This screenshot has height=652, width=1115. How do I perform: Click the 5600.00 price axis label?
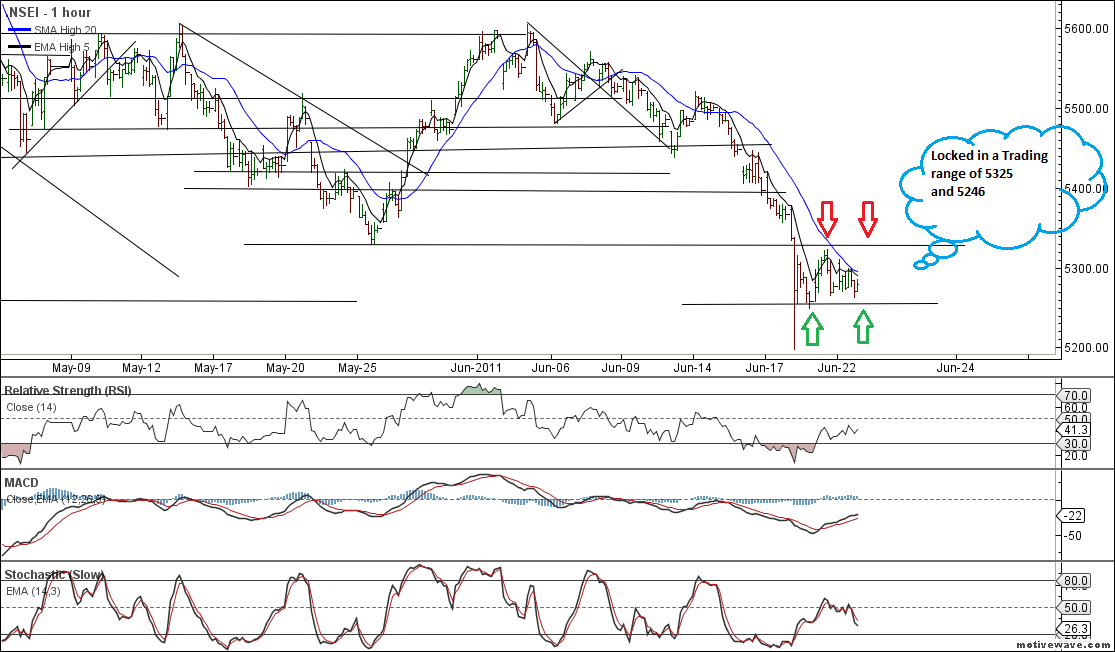tap(1088, 28)
